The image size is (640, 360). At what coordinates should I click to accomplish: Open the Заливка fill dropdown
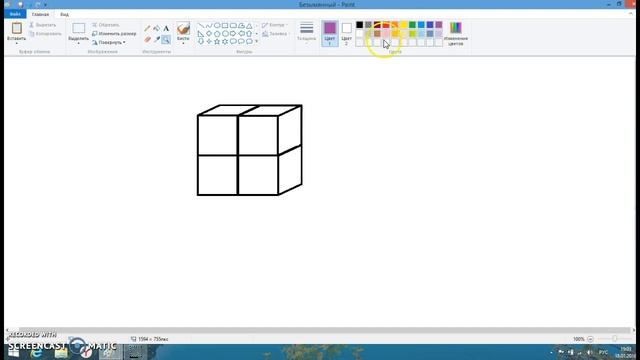click(x=275, y=34)
